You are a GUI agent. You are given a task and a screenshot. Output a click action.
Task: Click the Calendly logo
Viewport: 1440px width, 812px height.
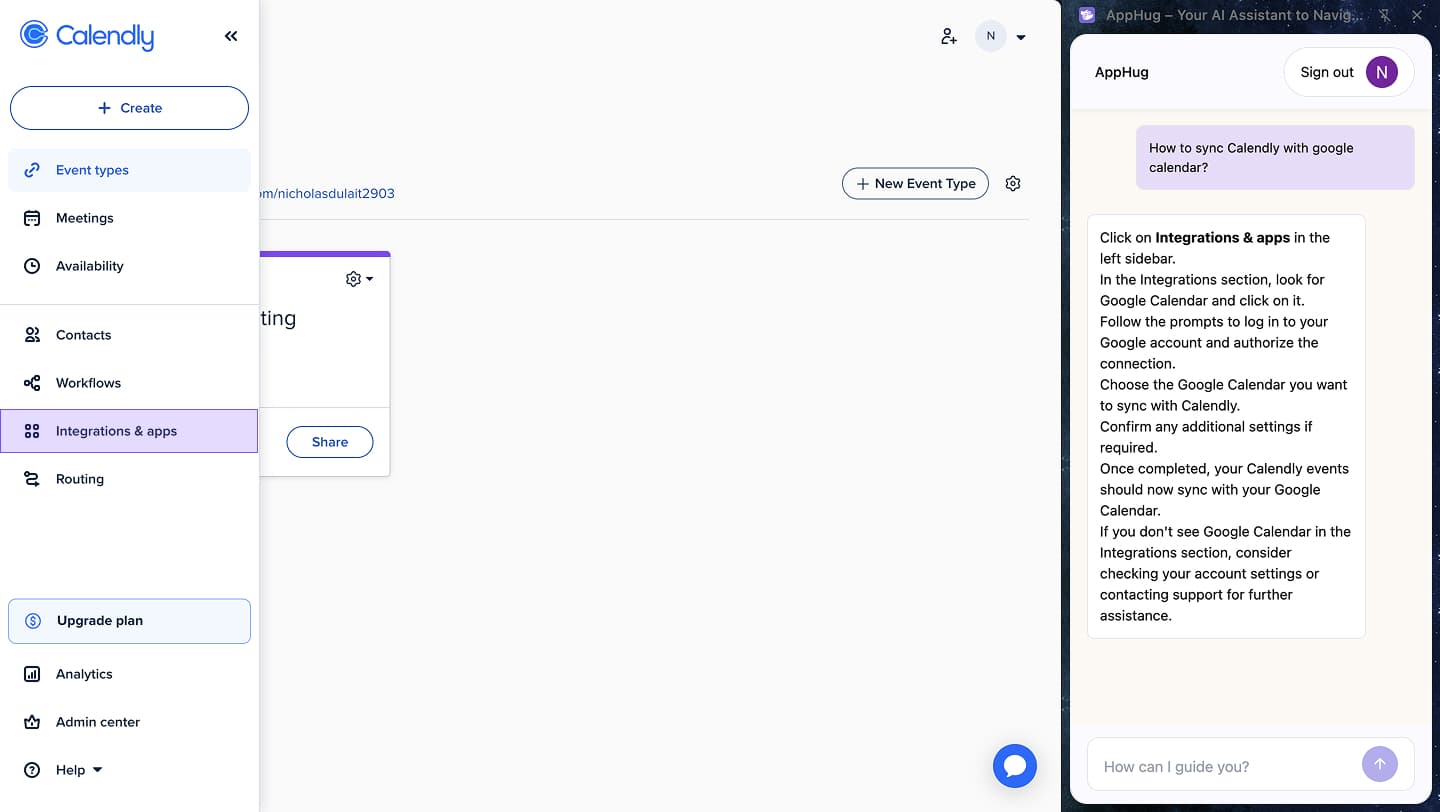click(87, 36)
